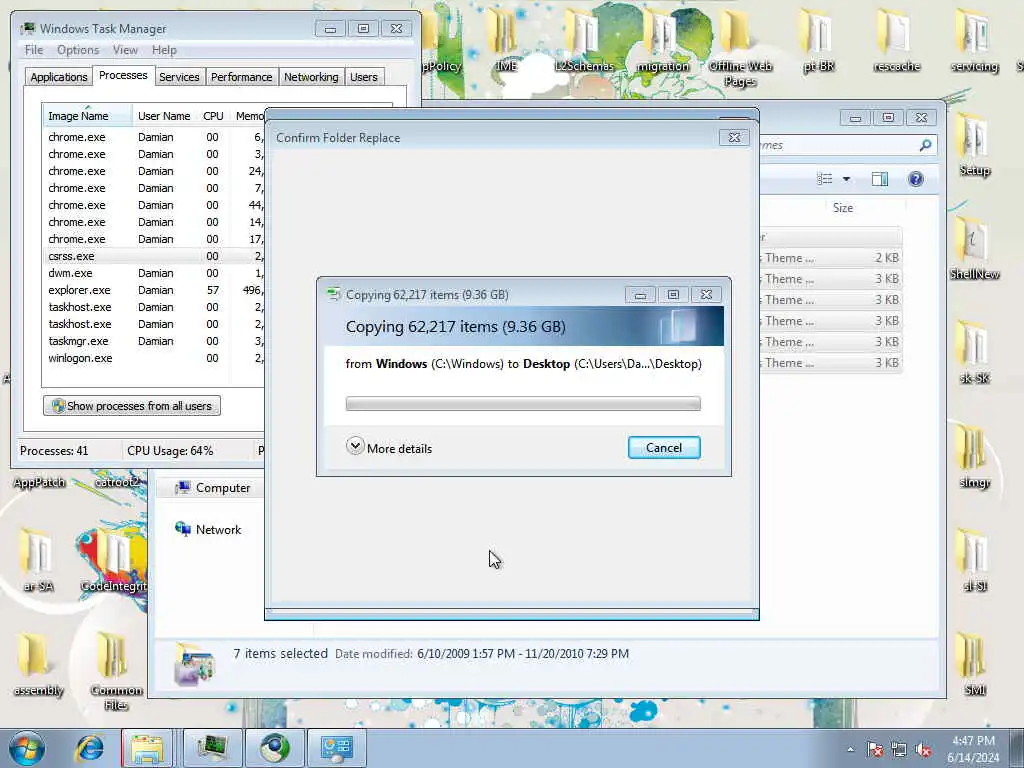Open the last taskbar app icon
Image resolution: width=1024 pixels, height=768 pixels.
[x=336, y=748]
